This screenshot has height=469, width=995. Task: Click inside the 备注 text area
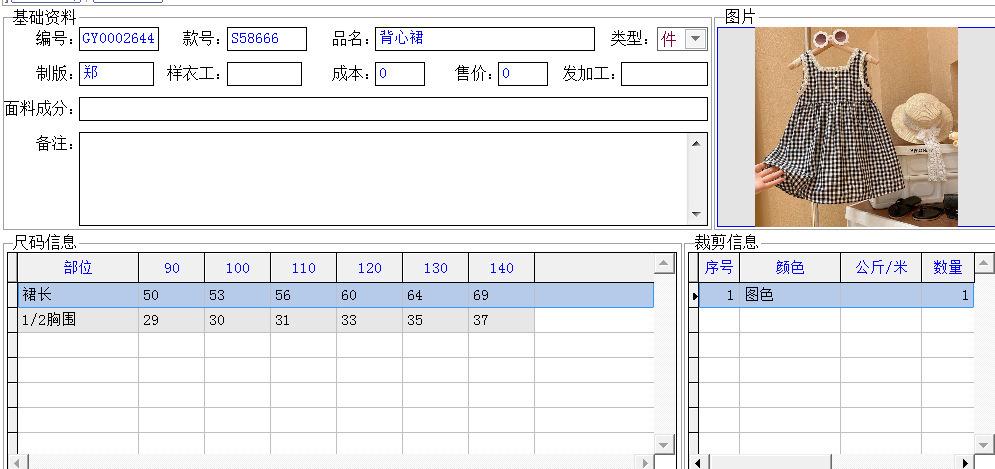click(x=383, y=178)
